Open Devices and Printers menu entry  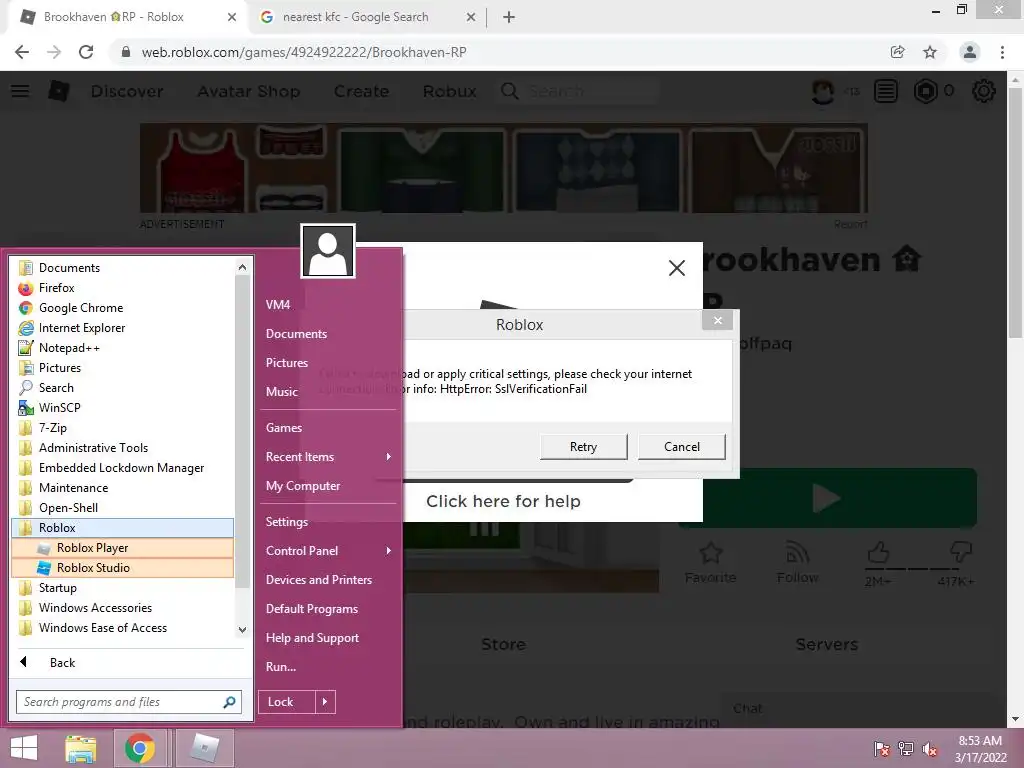[319, 580]
